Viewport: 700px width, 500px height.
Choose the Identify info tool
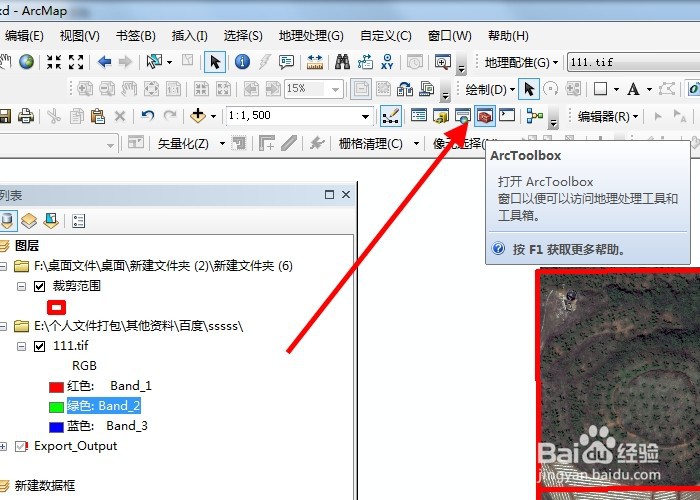242,62
